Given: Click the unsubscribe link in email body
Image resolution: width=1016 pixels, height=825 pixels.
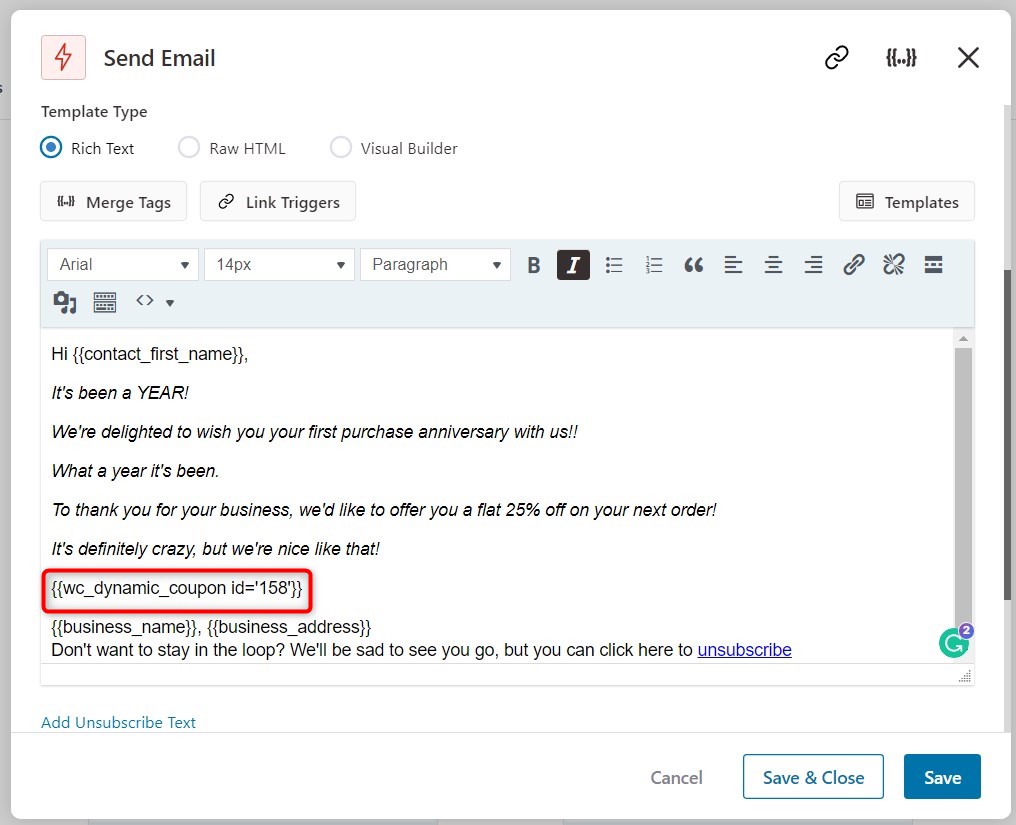Looking at the screenshot, I should click(x=745, y=649).
